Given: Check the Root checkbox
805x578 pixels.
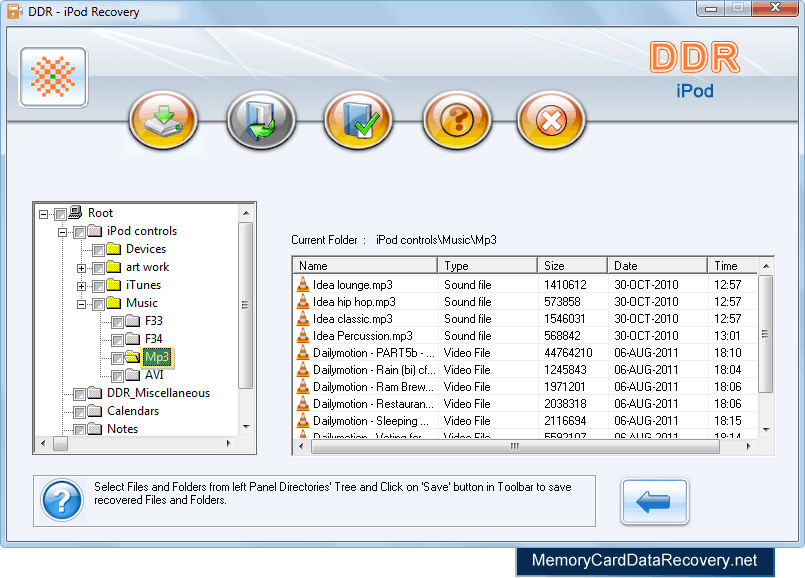Looking at the screenshot, I should [61, 214].
